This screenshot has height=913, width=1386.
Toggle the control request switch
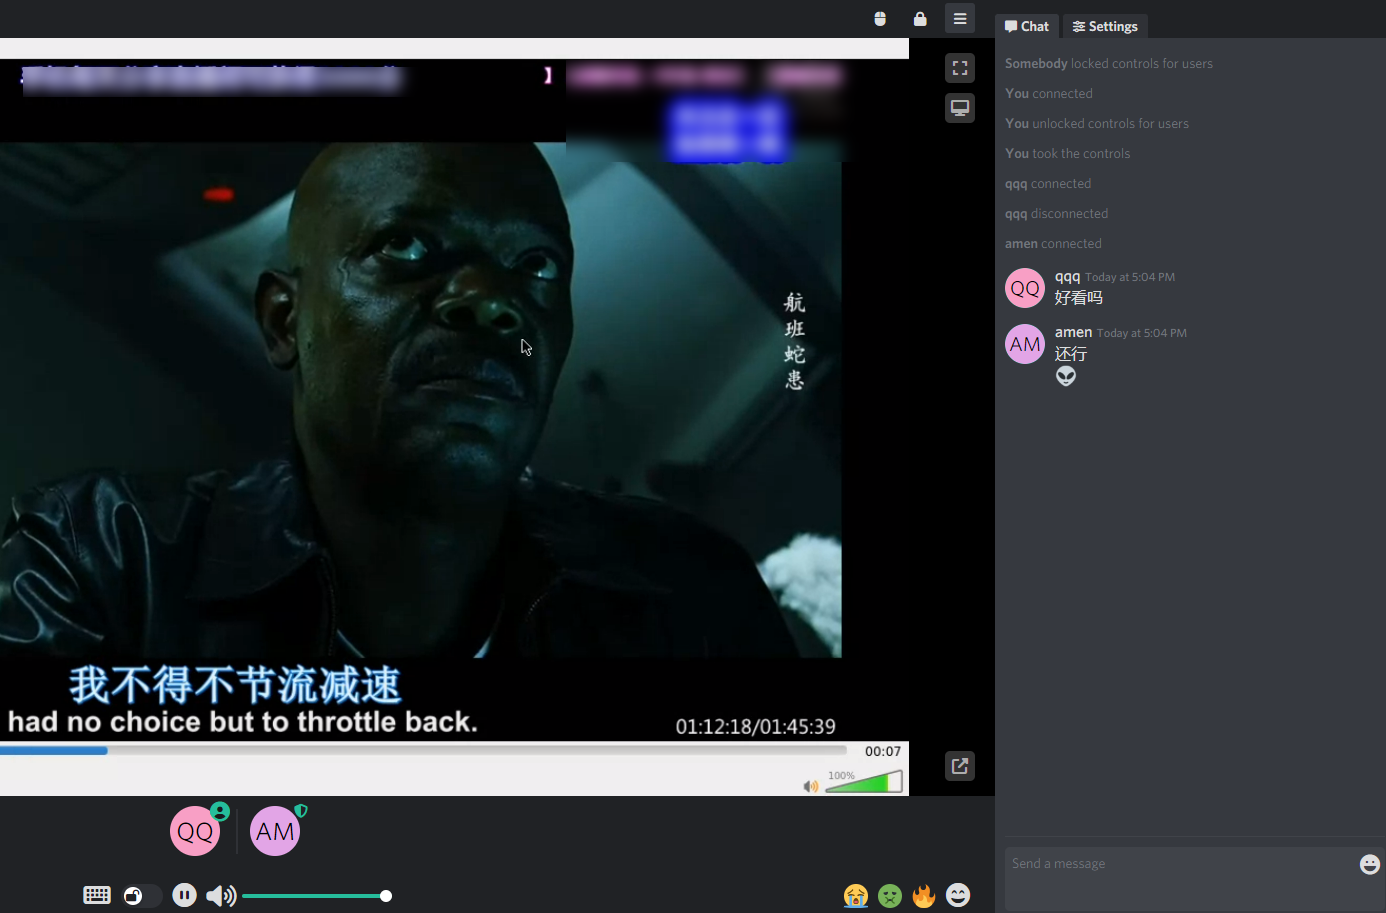(141, 895)
